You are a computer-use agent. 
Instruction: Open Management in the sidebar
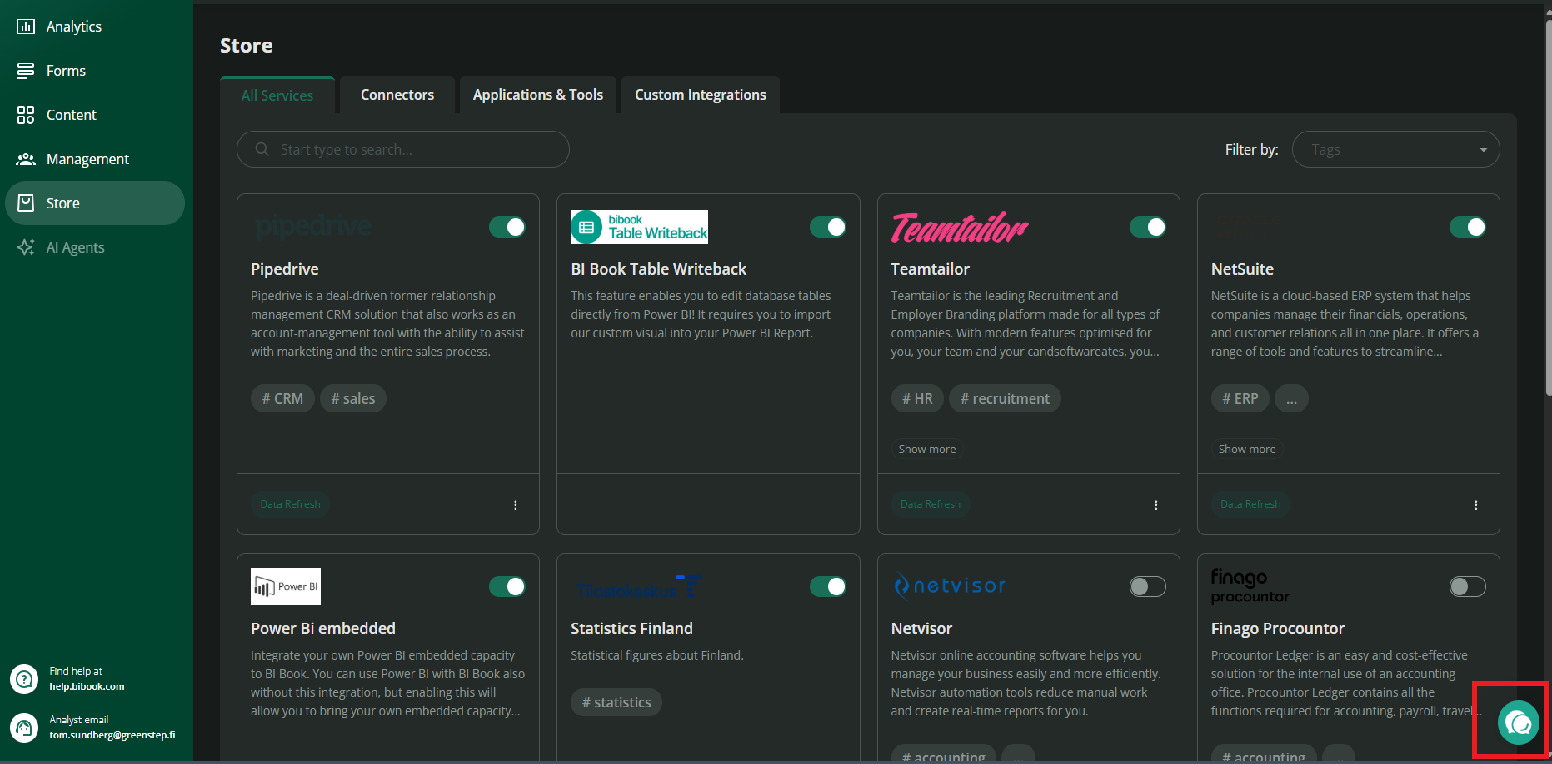coord(95,159)
